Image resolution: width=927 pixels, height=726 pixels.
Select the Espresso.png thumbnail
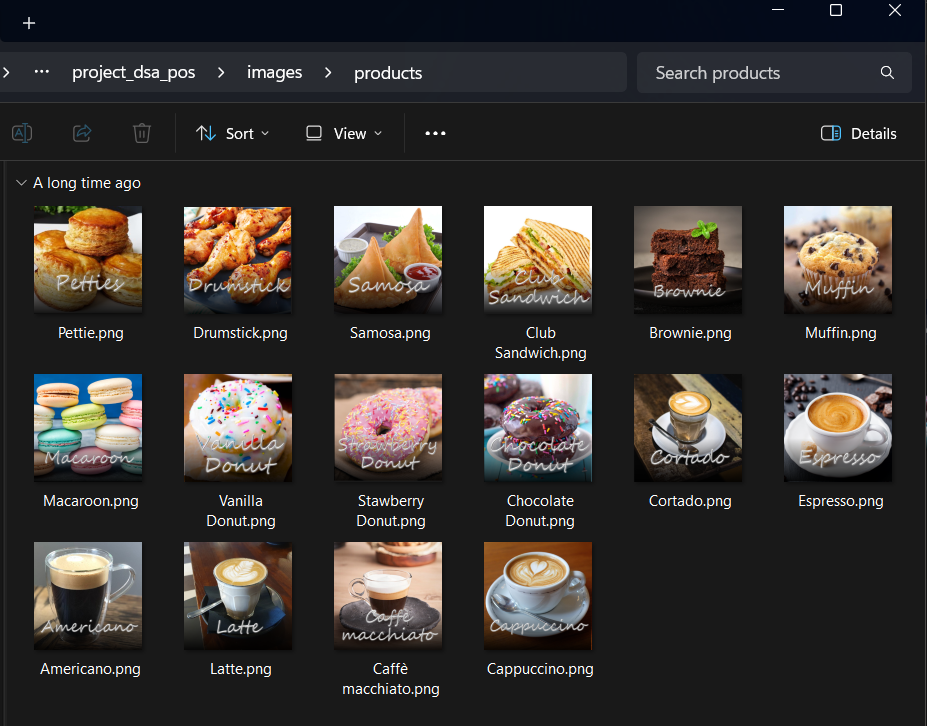[x=838, y=427]
